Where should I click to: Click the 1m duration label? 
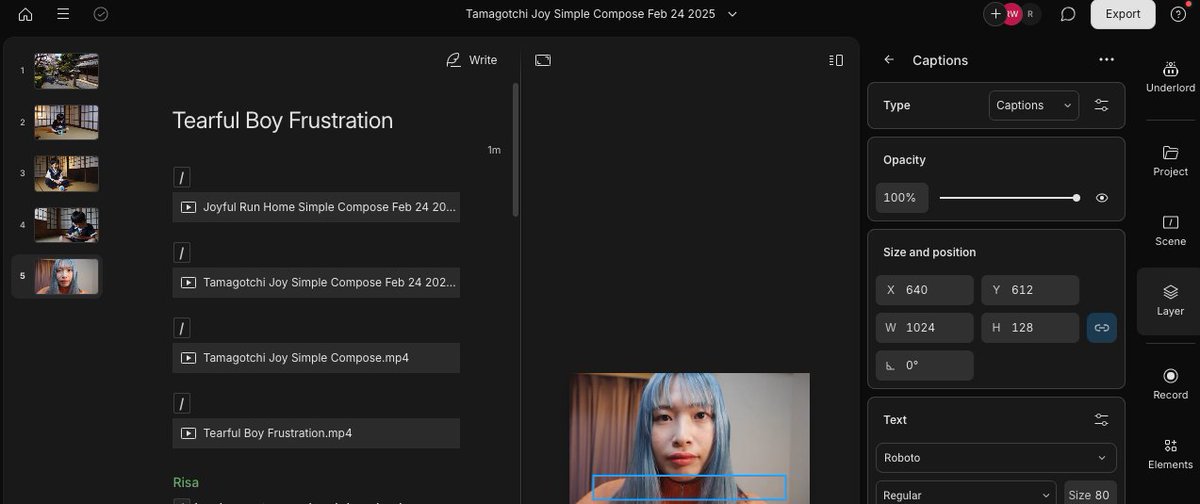pyautogui.click(x=494, y=150)
